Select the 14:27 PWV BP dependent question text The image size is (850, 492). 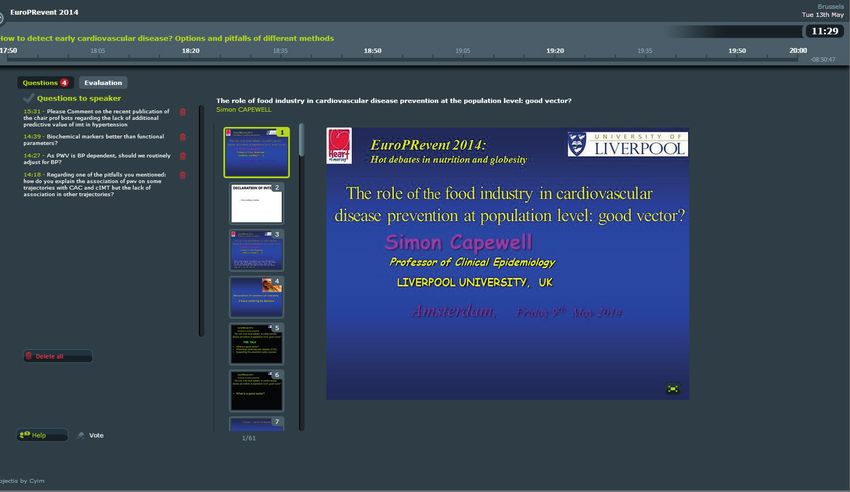[97, 159]
